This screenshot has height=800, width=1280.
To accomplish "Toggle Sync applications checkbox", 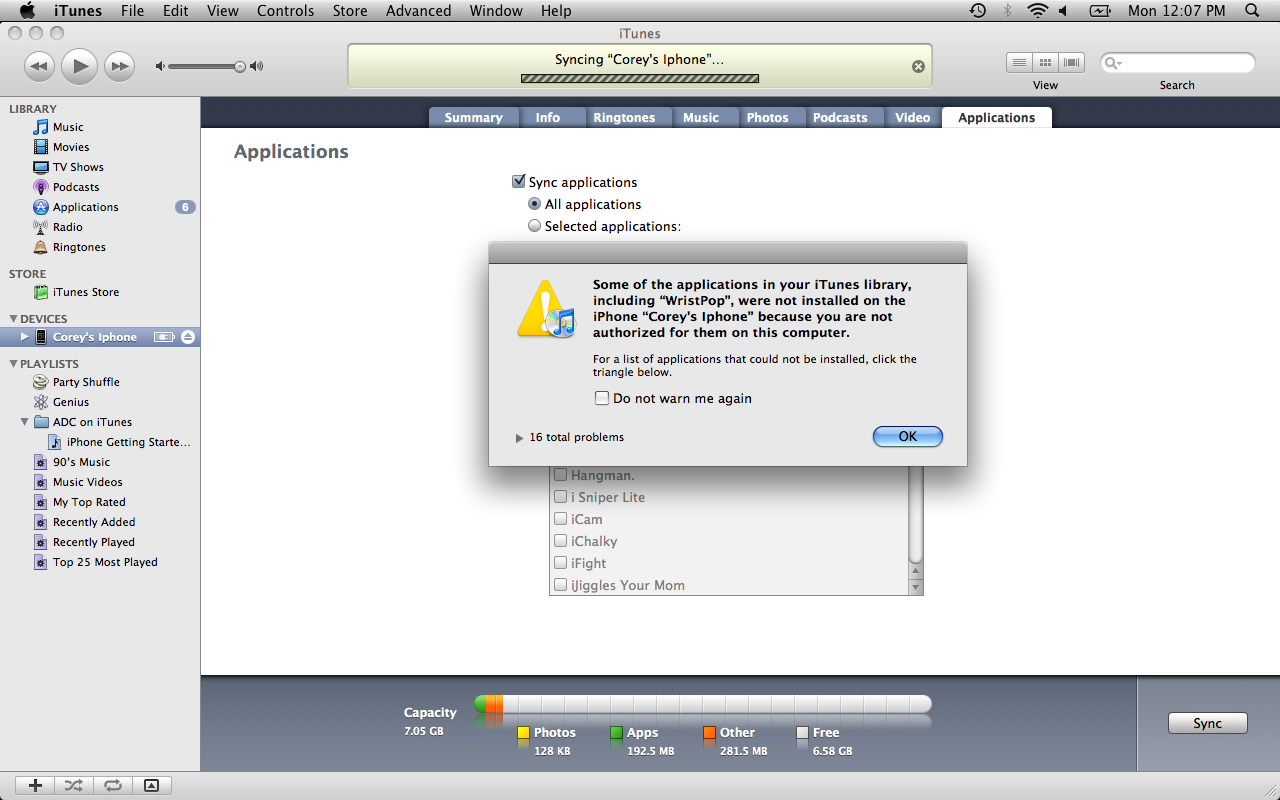I will tap(519, 182).
